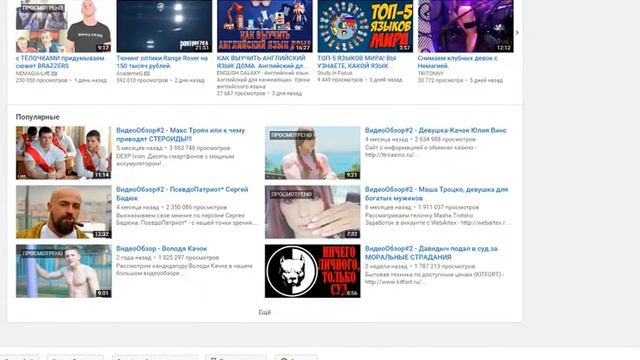Open thumbnail of 'Володя Качок' video

(x=64, y=271)
